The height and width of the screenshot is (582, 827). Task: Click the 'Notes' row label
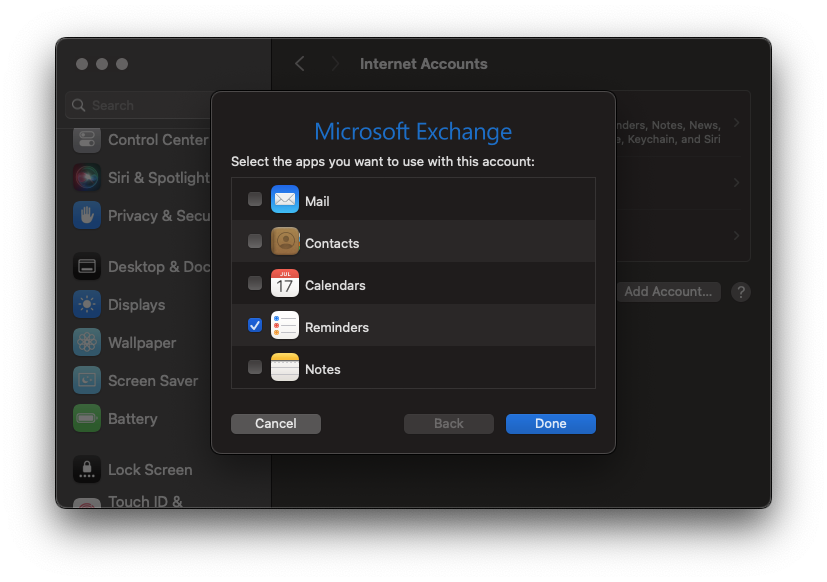pos(322,369)
